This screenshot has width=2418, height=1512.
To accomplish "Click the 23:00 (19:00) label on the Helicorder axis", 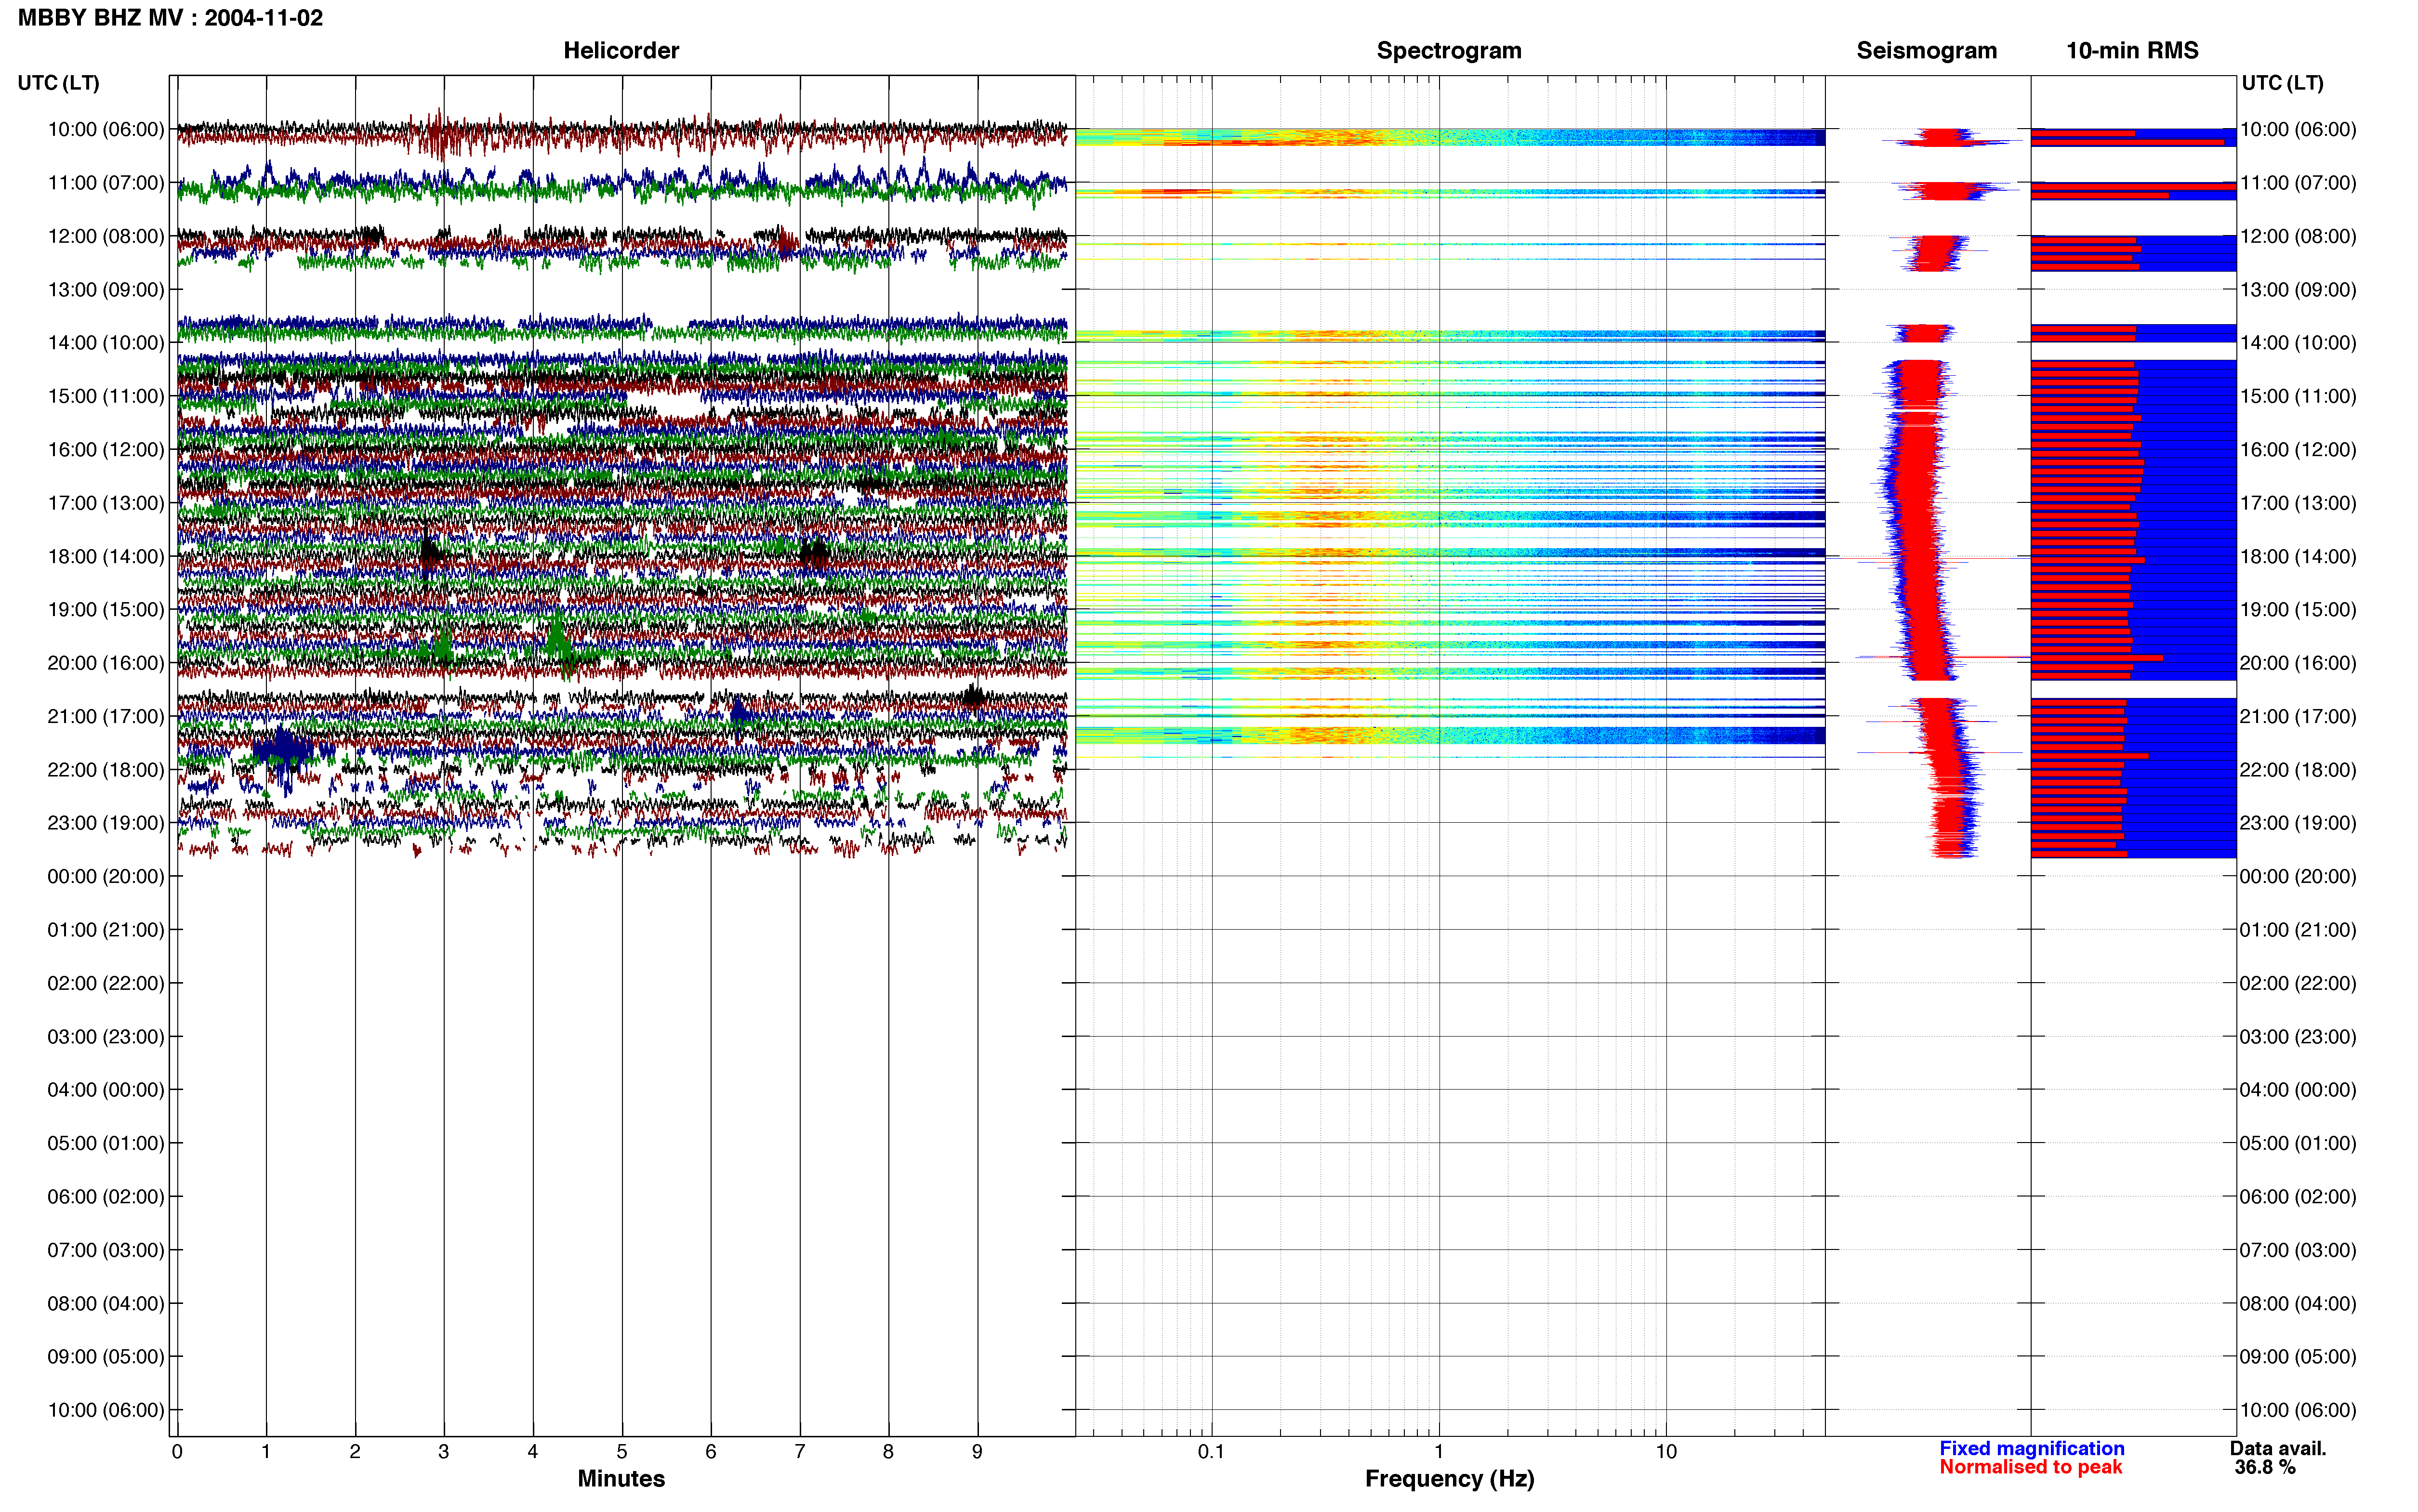I will tap(106, 823).
